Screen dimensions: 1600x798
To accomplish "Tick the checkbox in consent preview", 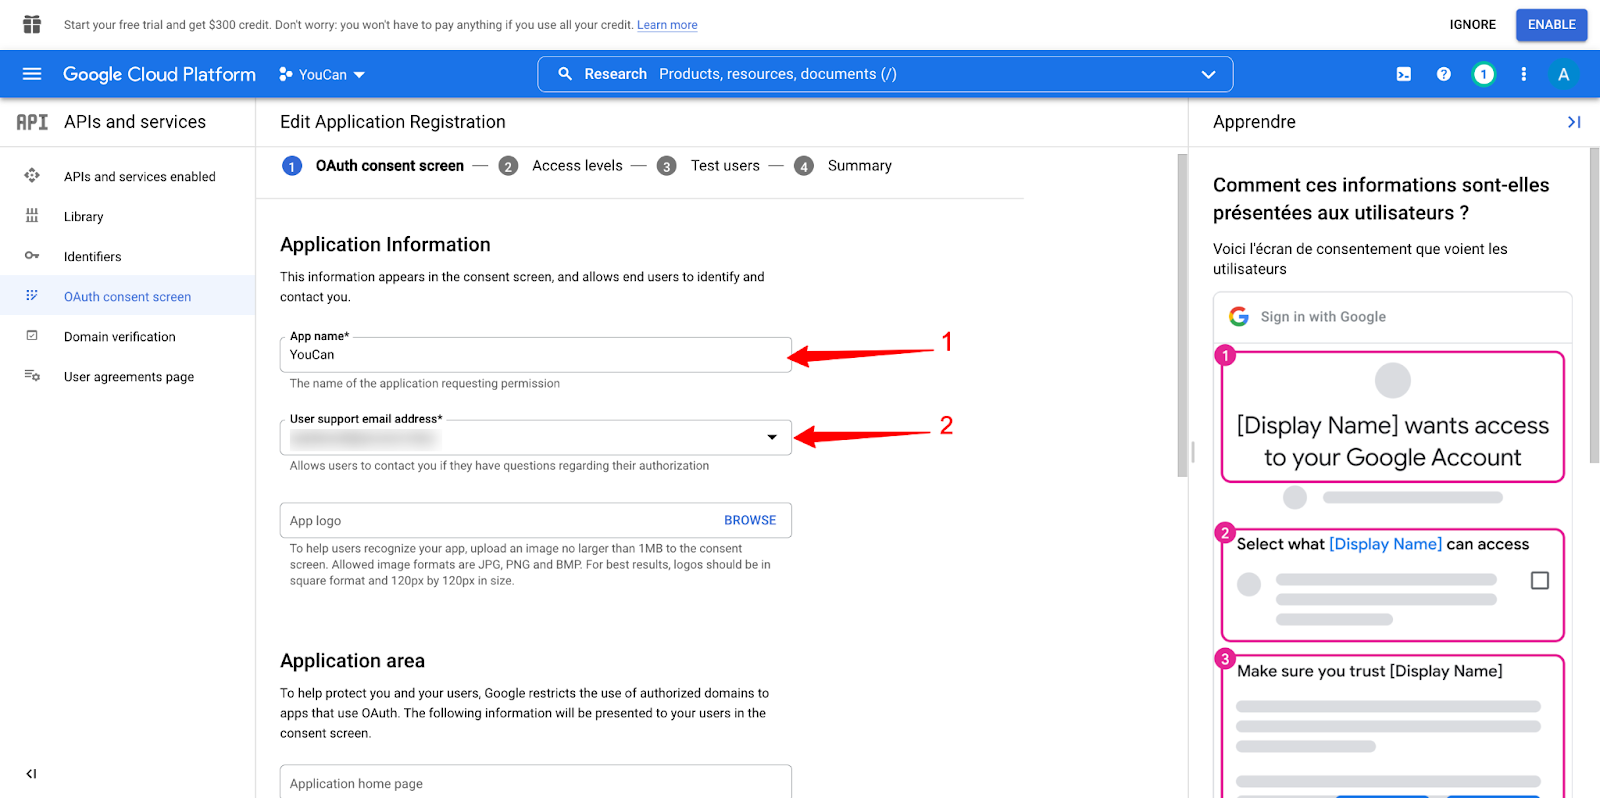I will tap(1540, 580).
